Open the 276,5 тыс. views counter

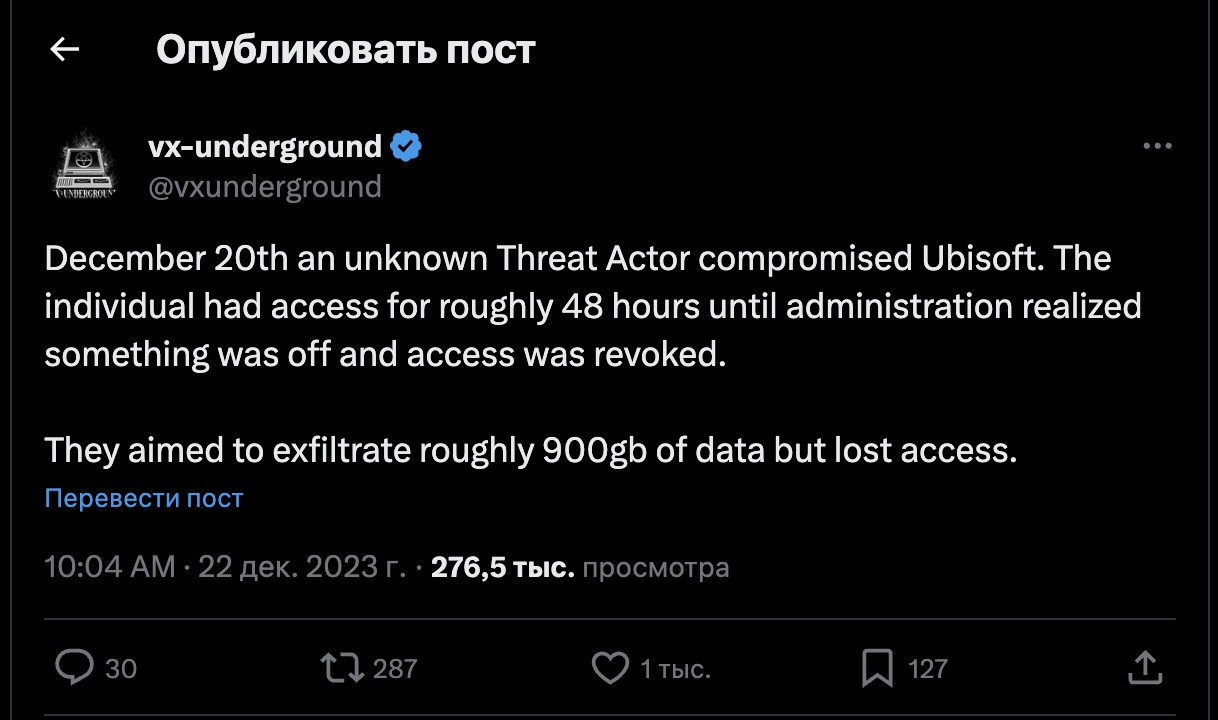(x=501, y=568)
